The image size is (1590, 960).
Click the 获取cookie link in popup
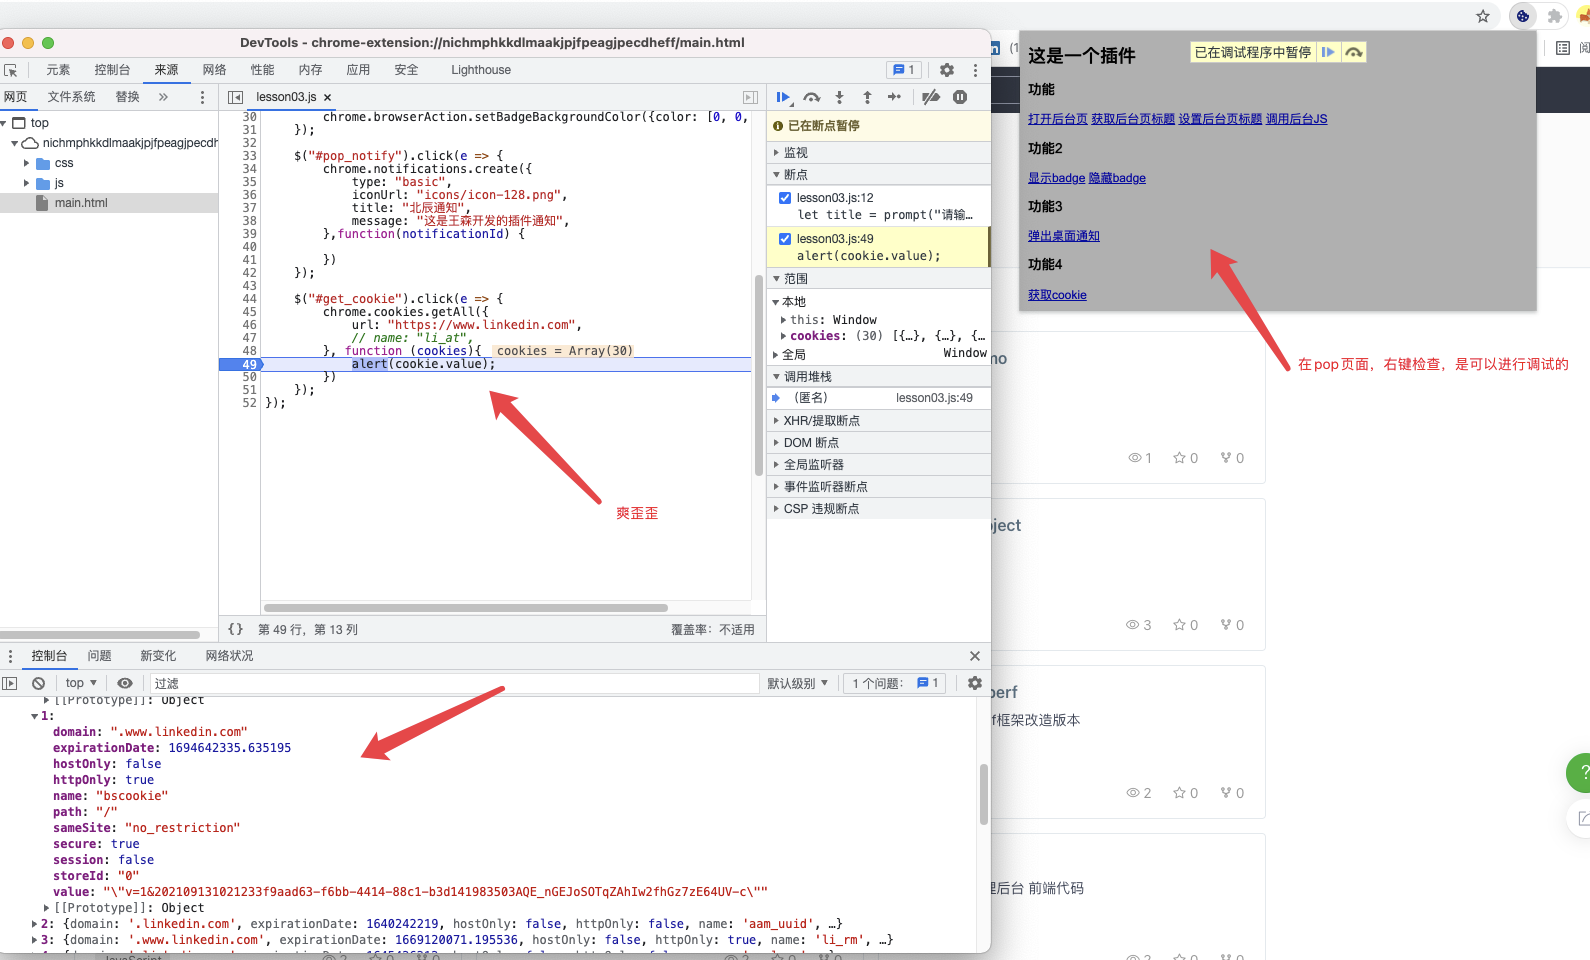[1057, 295]
